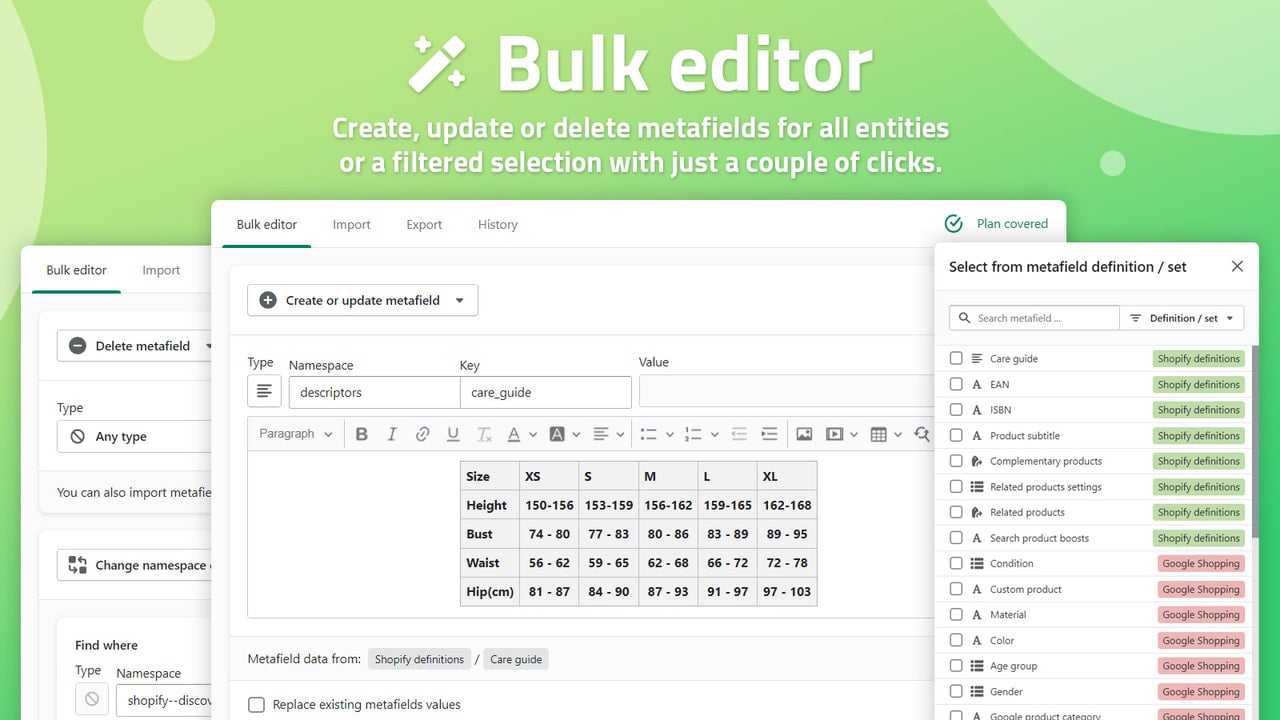Click the Shopify definitions badge on EAN row

pos(1199,384)
